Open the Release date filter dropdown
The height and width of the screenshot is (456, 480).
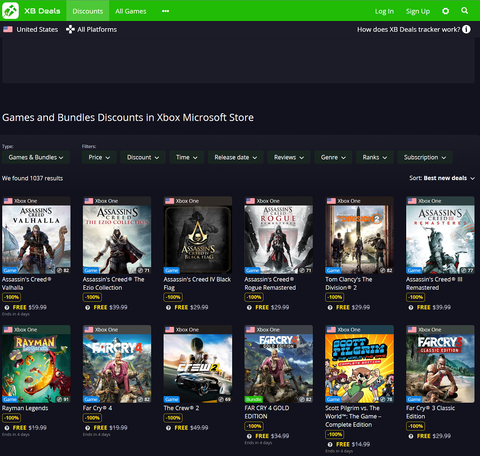click(x=236, y=157)
